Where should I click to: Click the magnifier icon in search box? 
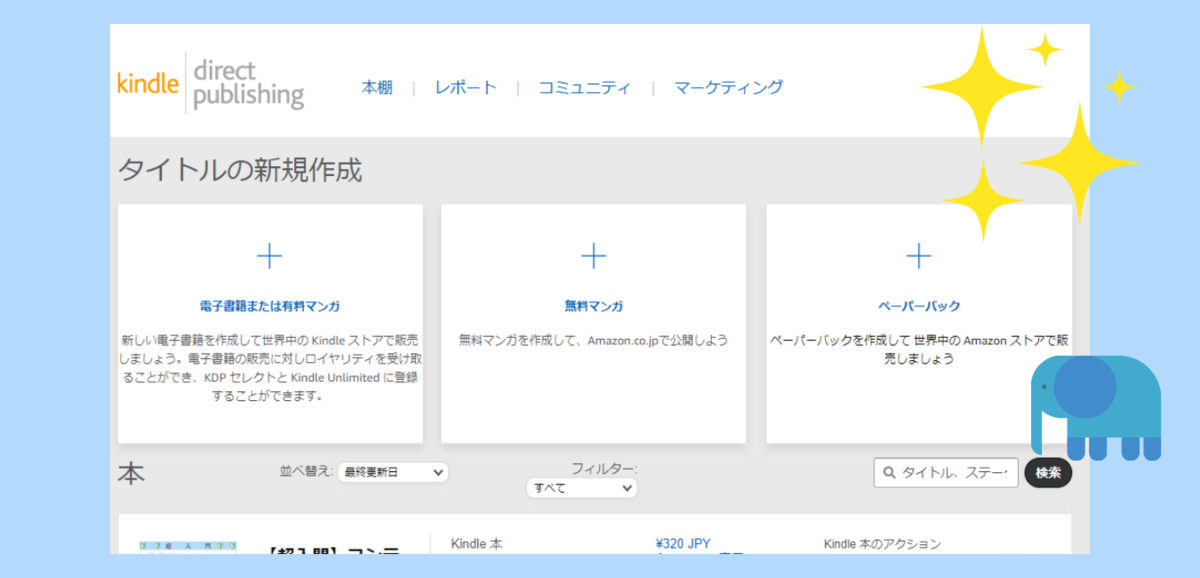click(889, 473)
